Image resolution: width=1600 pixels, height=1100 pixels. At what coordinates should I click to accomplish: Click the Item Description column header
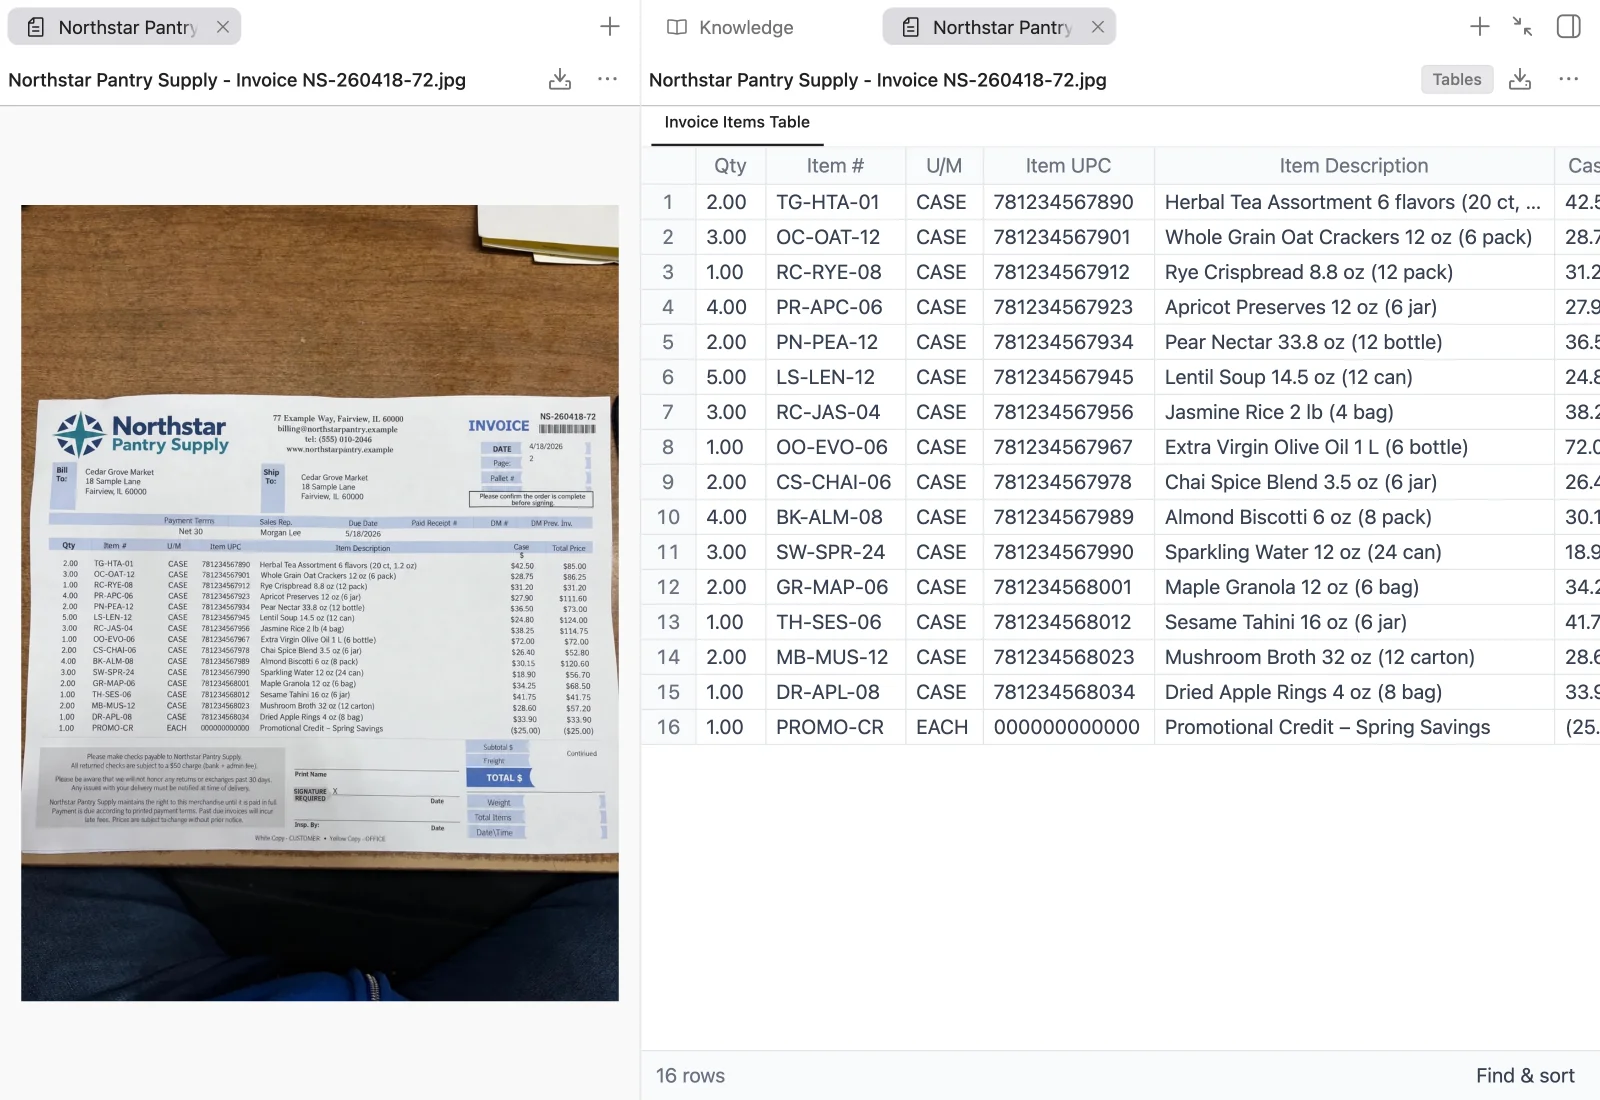(x=1354, y=166)
